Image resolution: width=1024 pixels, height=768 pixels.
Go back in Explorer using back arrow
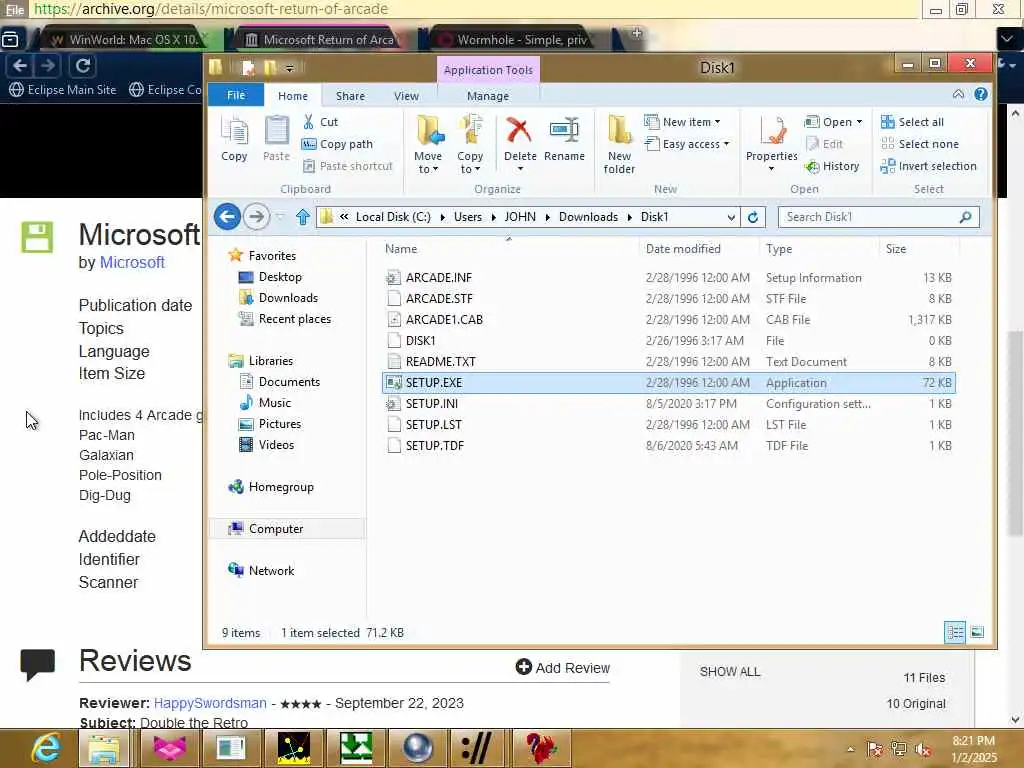[x=227, y=217]
